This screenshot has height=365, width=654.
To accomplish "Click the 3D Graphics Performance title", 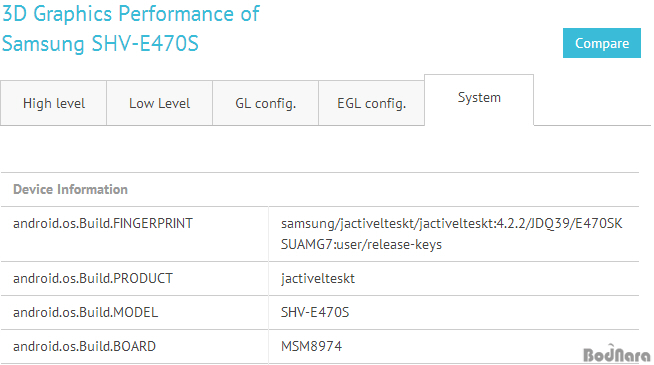I will (131, 14).
